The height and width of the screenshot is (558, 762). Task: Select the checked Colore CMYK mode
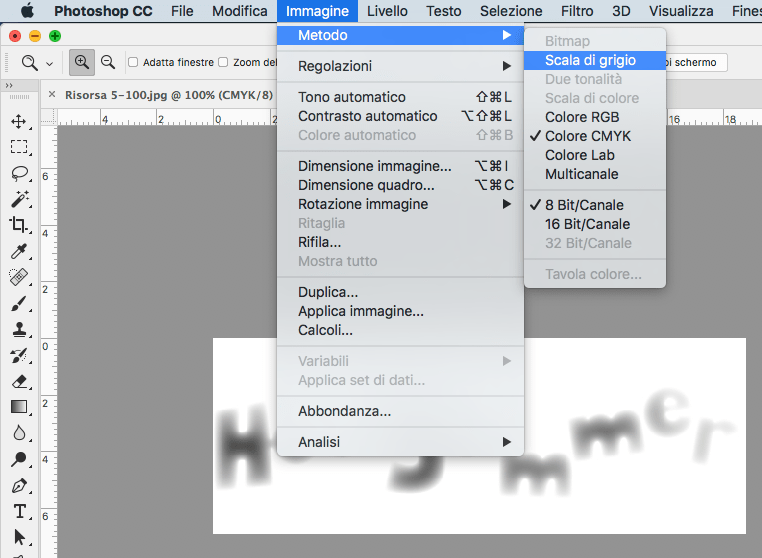[x=595, y=136]
